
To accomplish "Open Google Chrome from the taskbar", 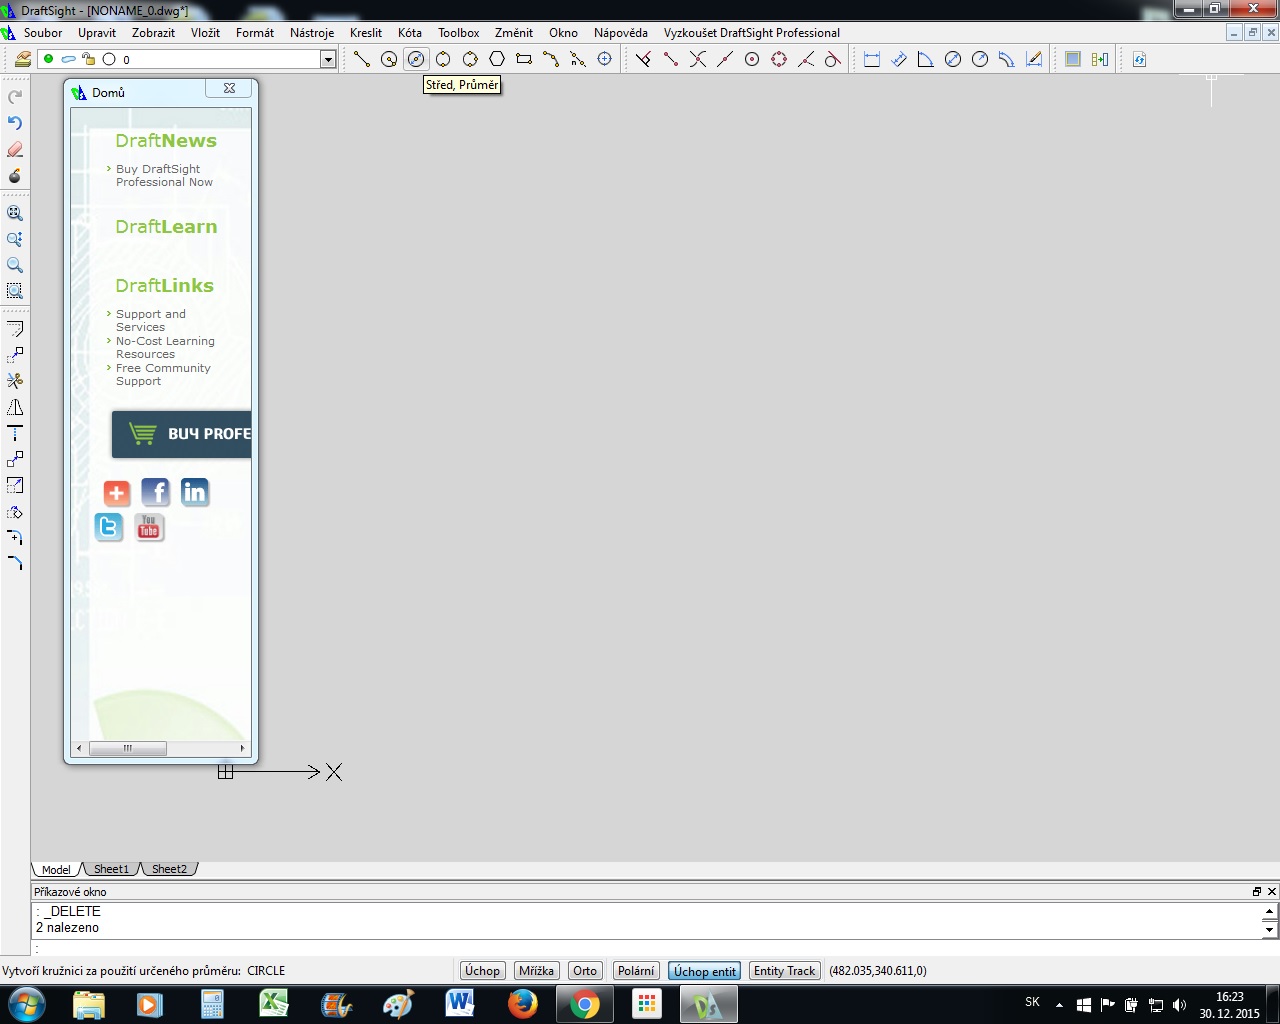I will 585,1004.
